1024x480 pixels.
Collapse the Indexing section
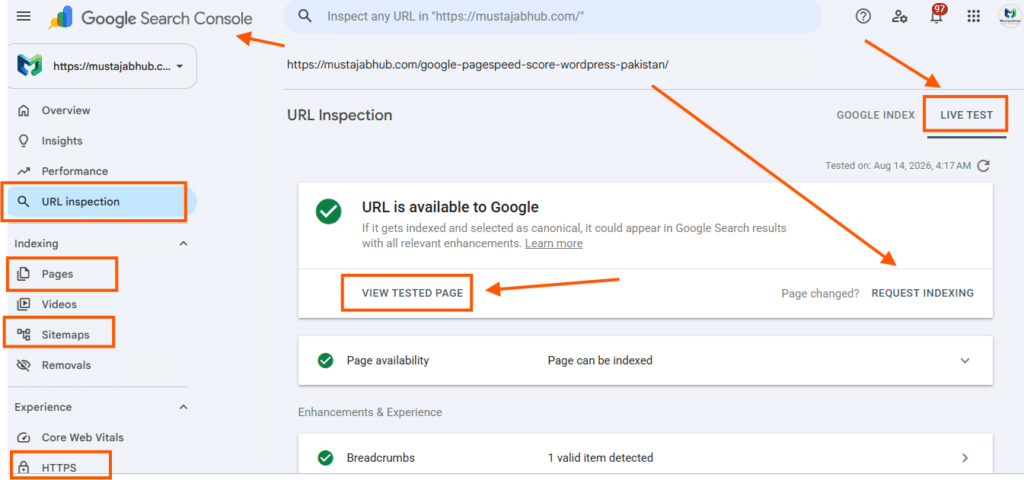pyautogui.click(x=184, y=244)
